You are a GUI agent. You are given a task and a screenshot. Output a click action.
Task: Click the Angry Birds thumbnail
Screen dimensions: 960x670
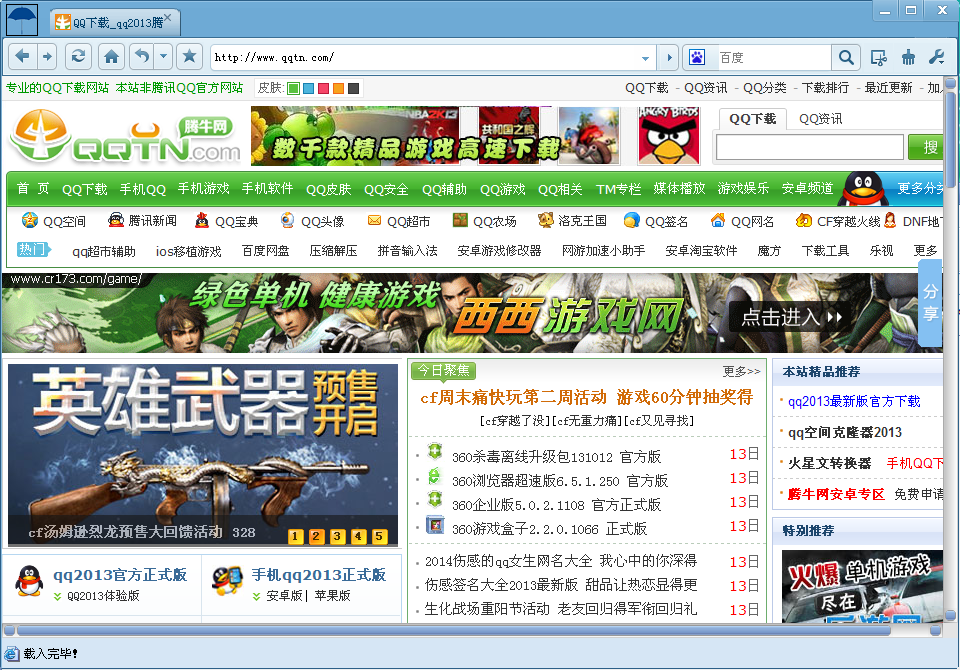tap(669, 136)
